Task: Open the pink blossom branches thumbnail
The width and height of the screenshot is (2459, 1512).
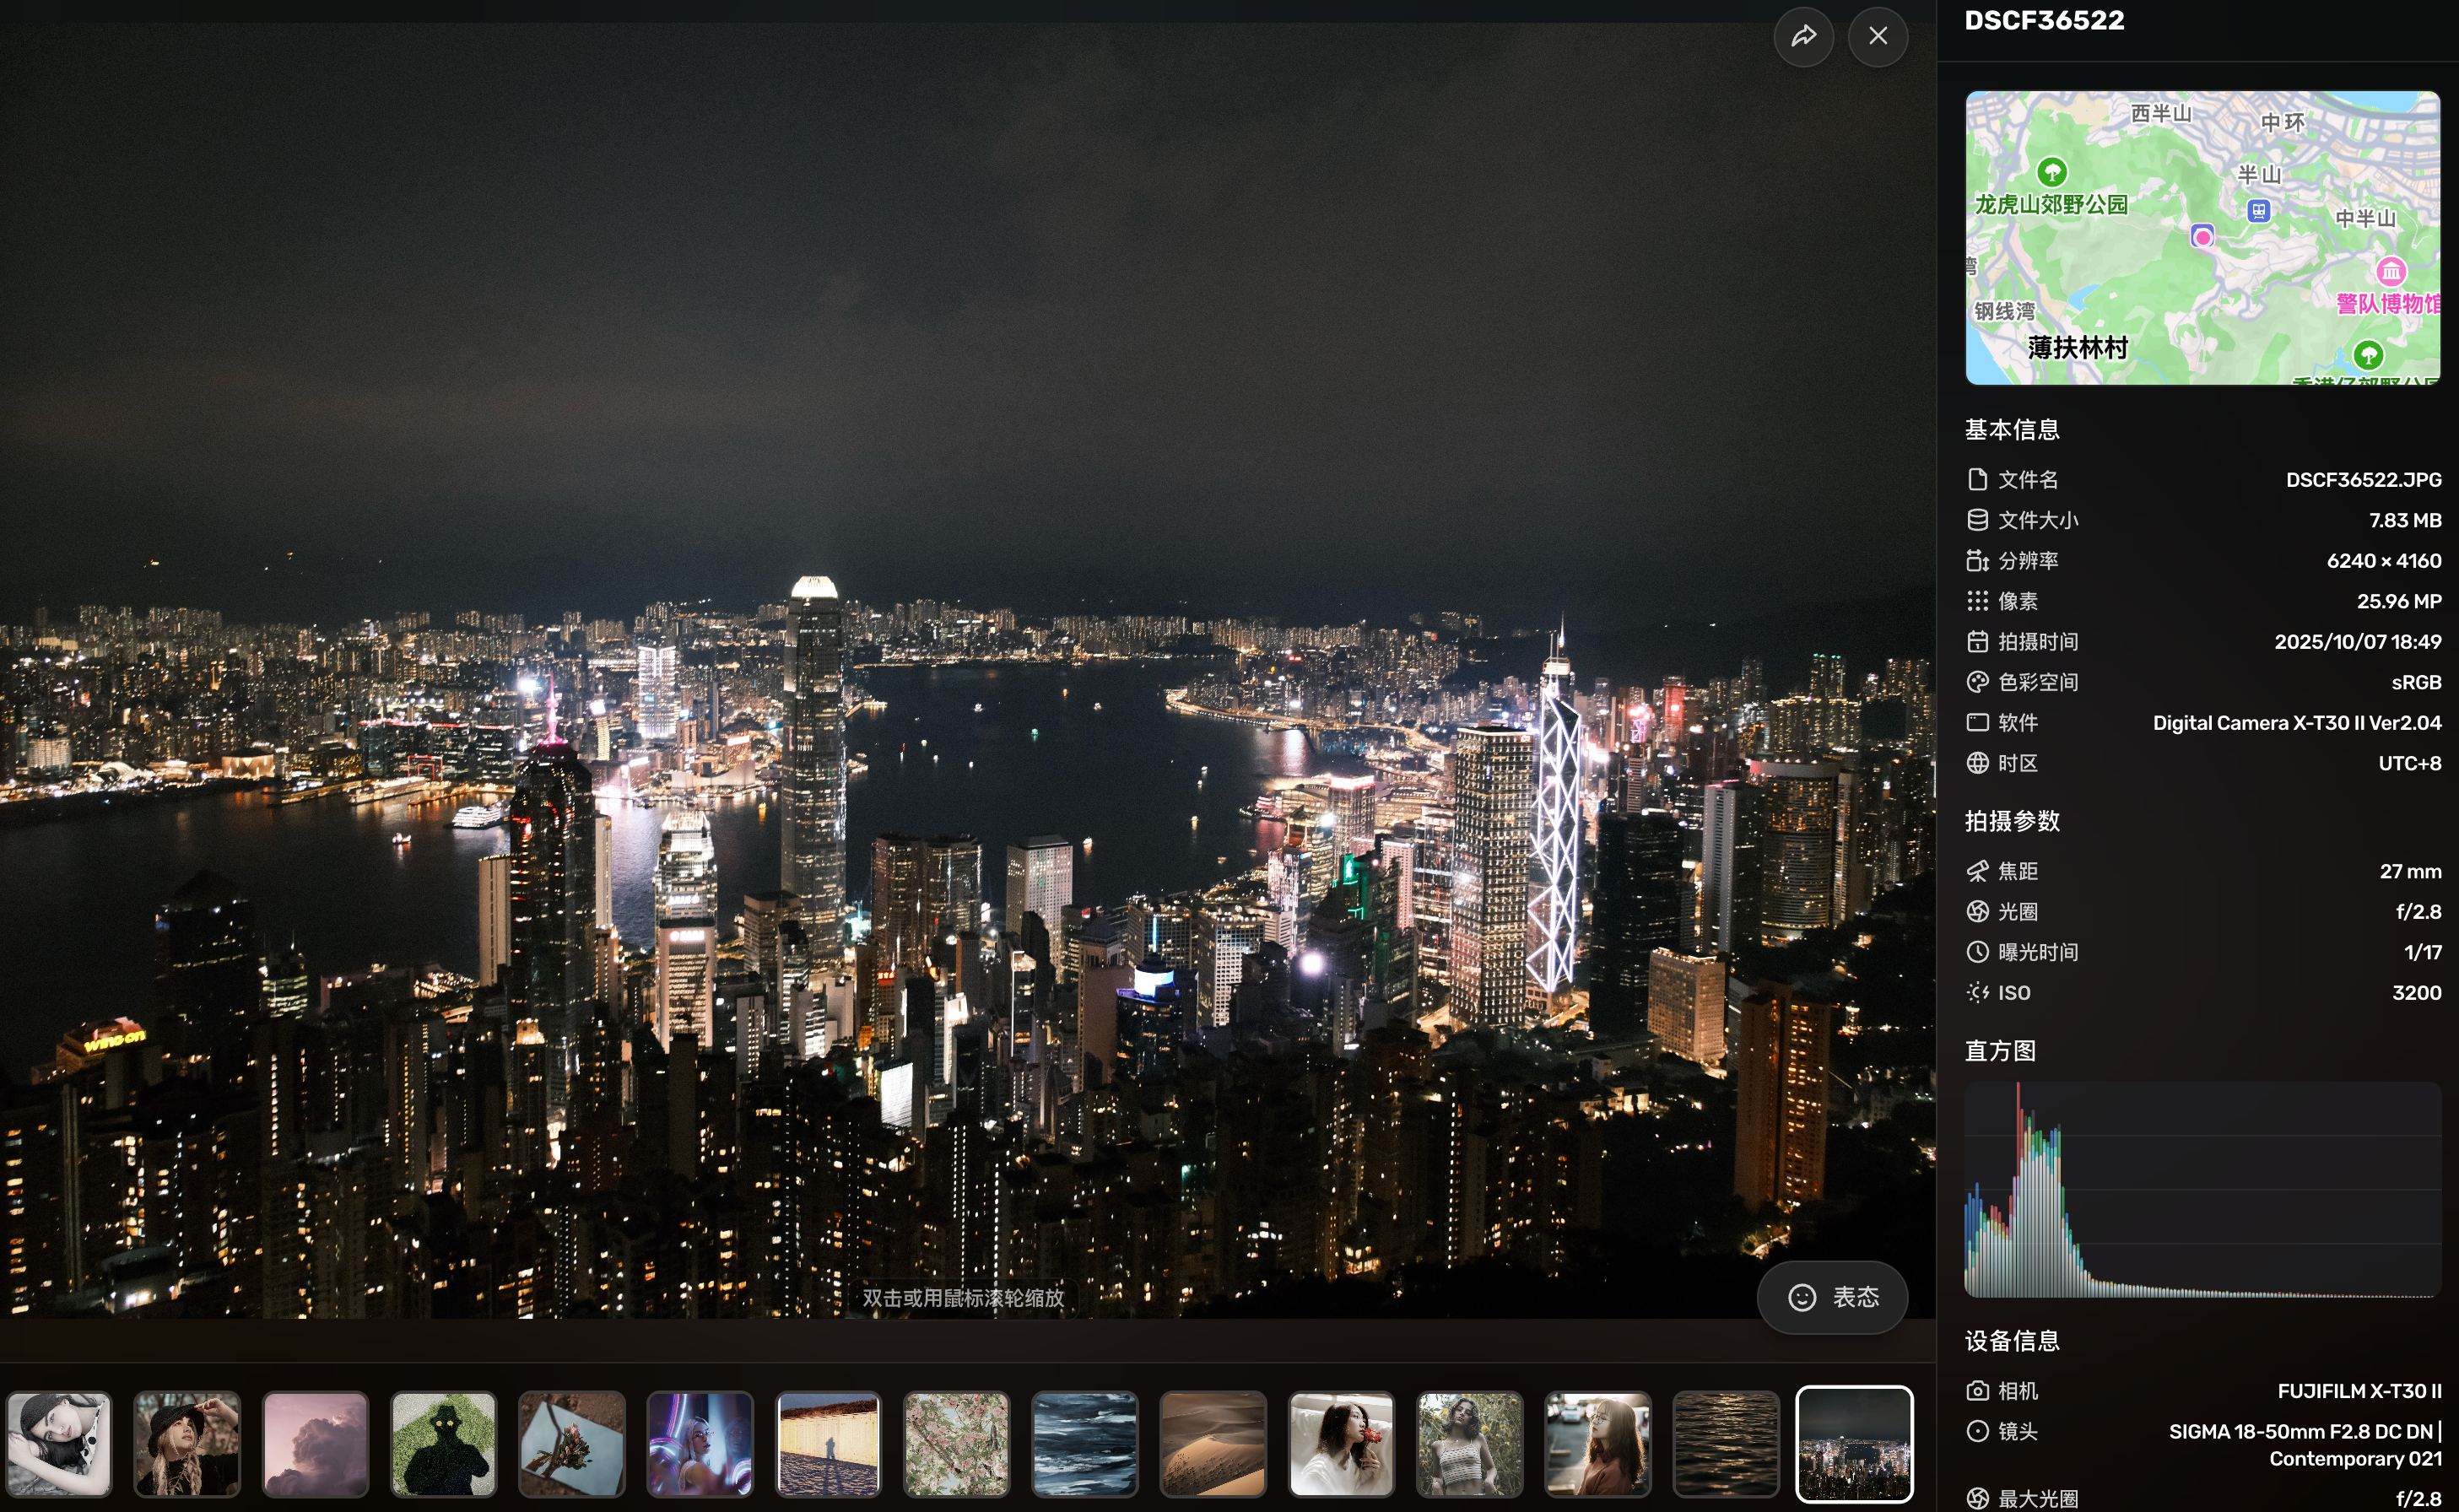Action: (956, 1445)
